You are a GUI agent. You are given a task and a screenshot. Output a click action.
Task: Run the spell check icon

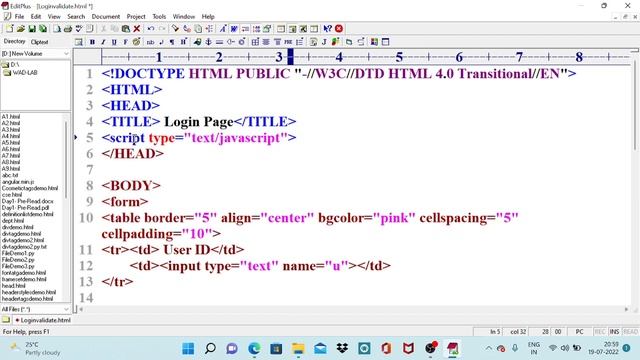[79, 29]
